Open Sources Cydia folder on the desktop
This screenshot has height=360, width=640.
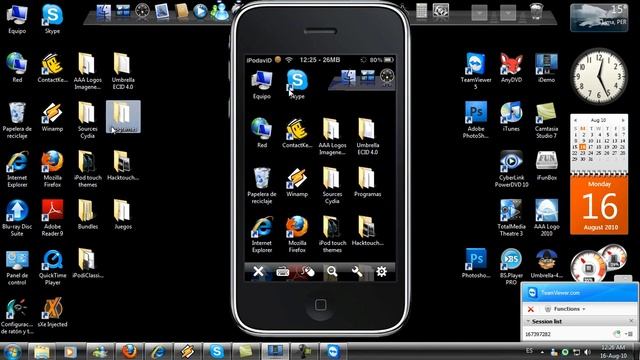point(87,120)
